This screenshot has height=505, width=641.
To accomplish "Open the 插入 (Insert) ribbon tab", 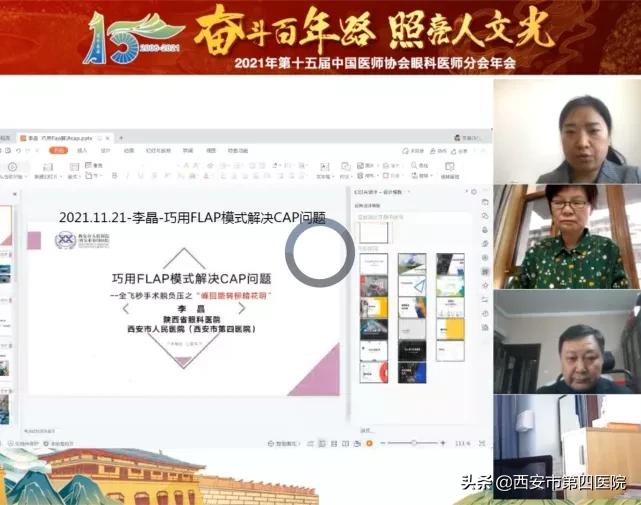I will pyautogui.click(x=82, y=150).
